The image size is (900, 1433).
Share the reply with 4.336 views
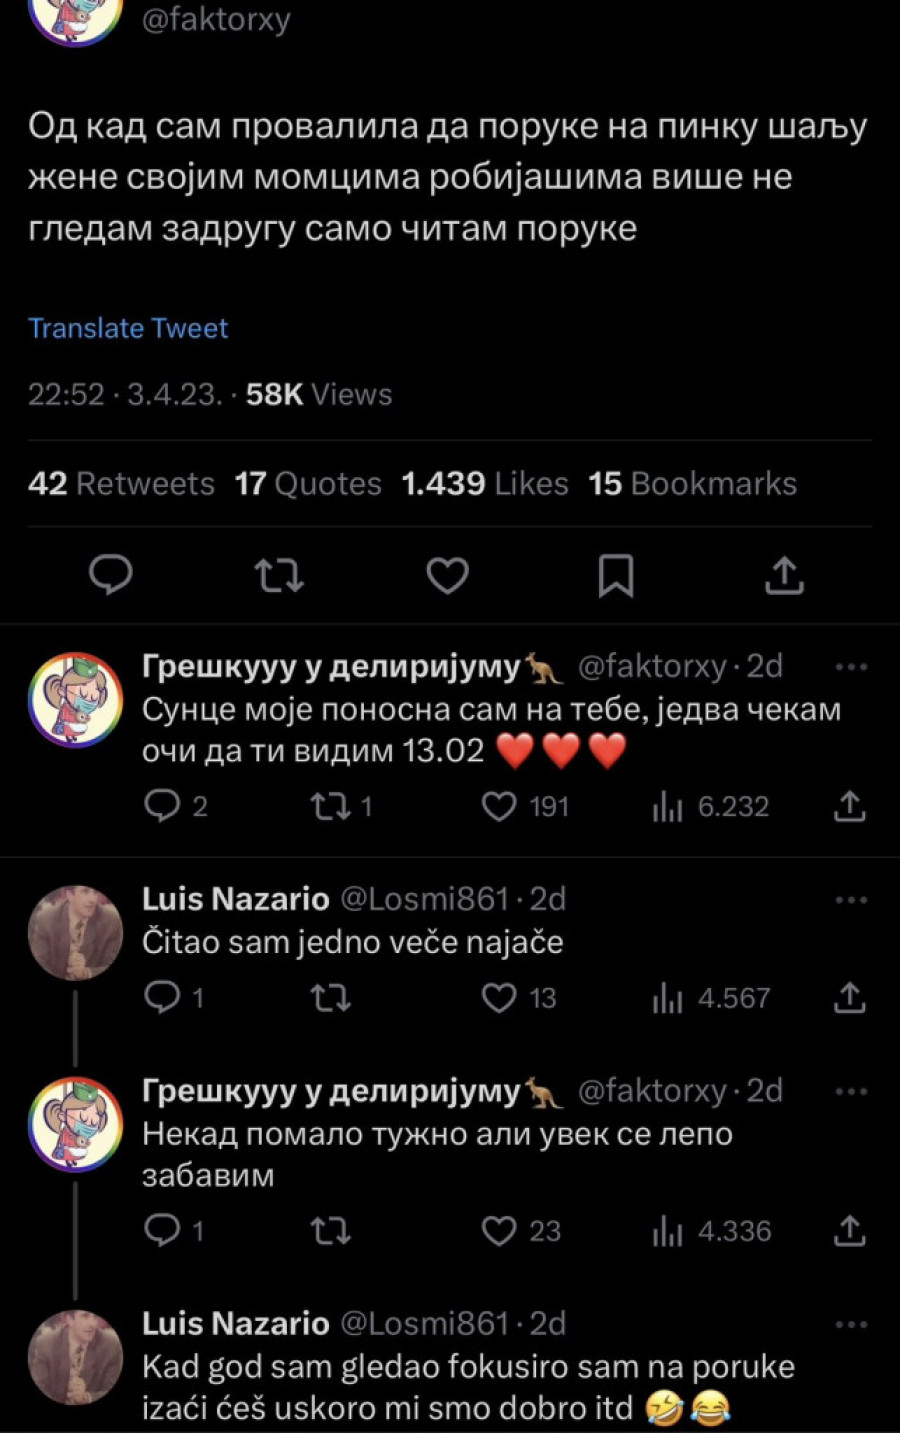849,1230
